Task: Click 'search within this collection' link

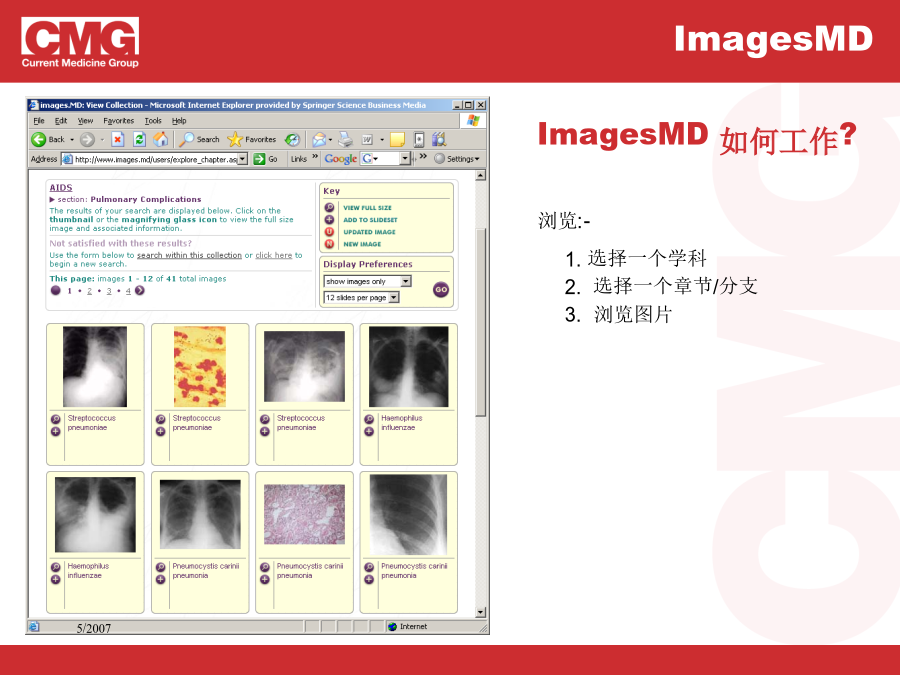Action: tap(189, 255)
